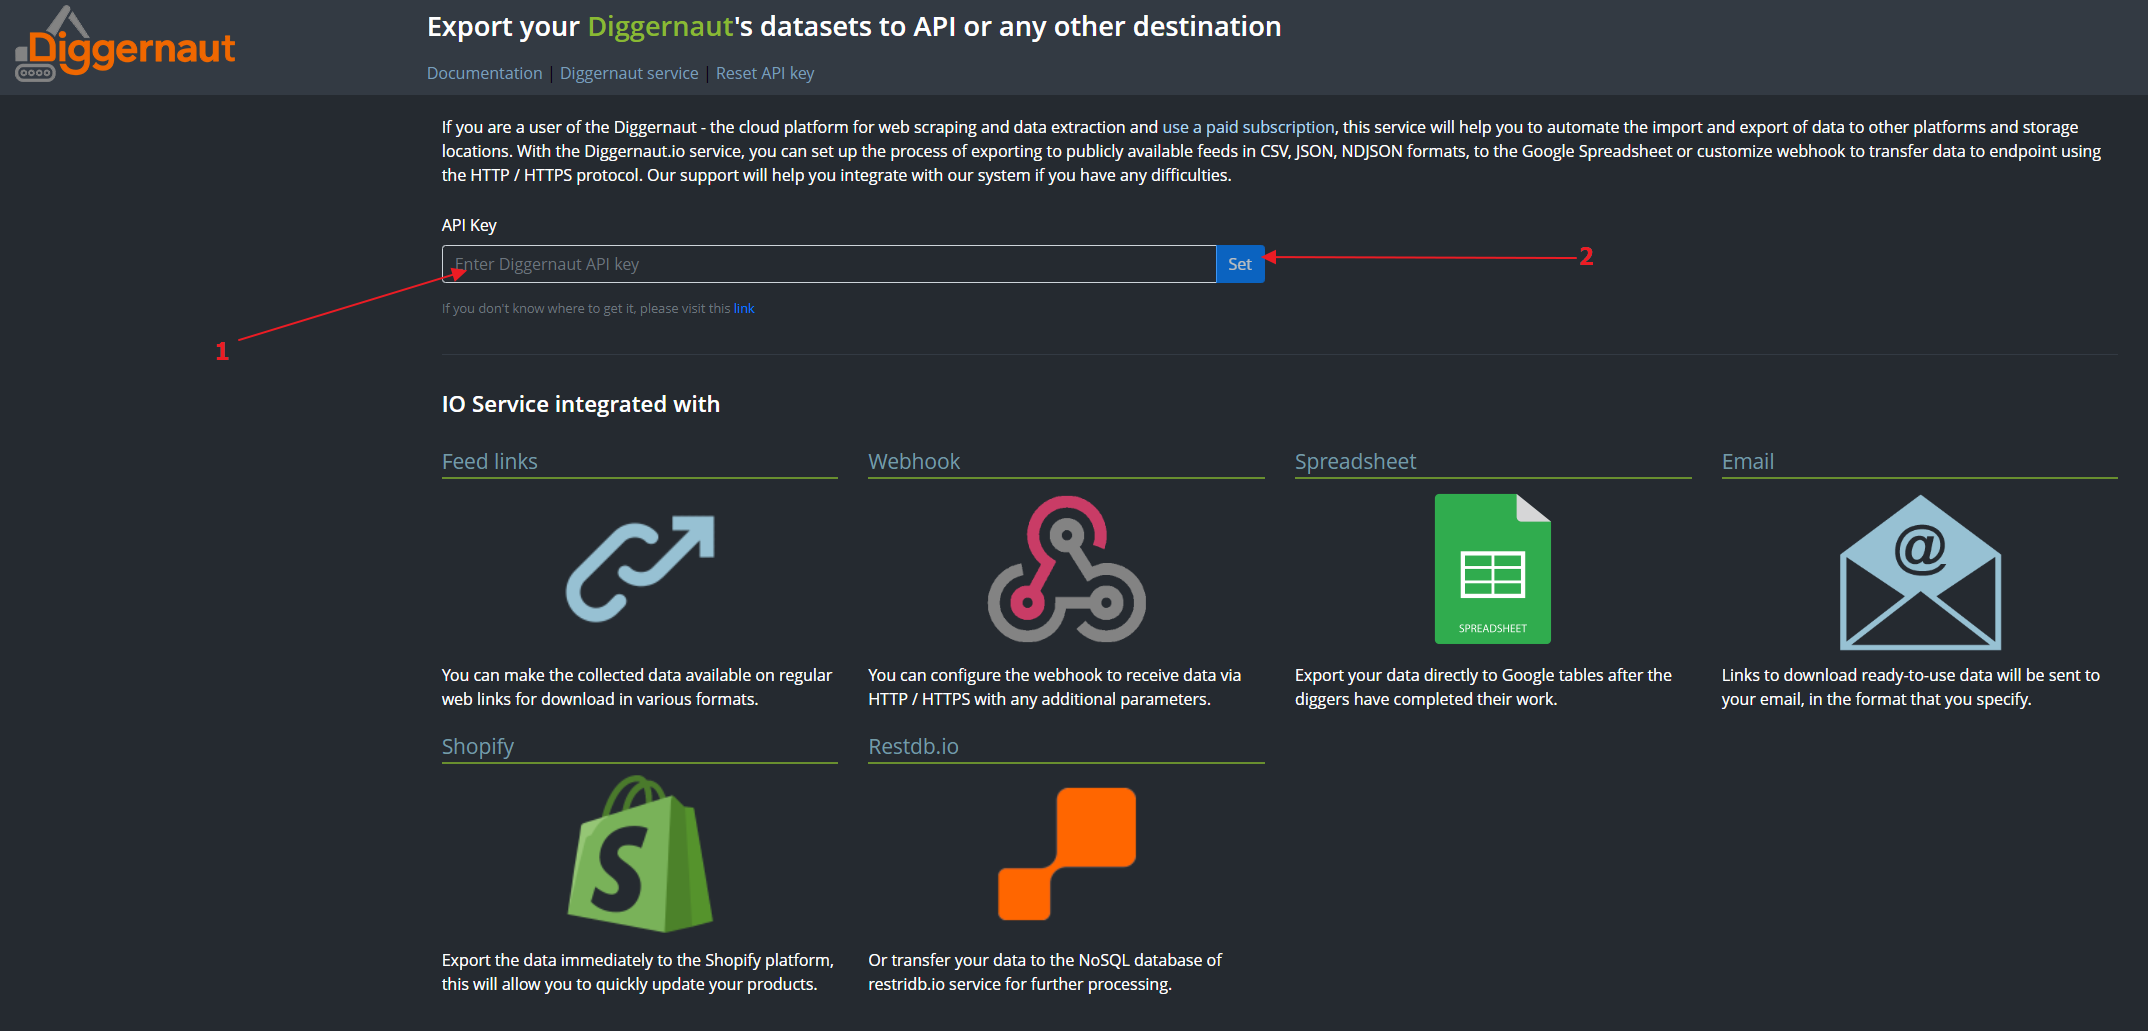Open the Feed links heading
The height and width of the screenshot is (1031, 2148).
490,461
